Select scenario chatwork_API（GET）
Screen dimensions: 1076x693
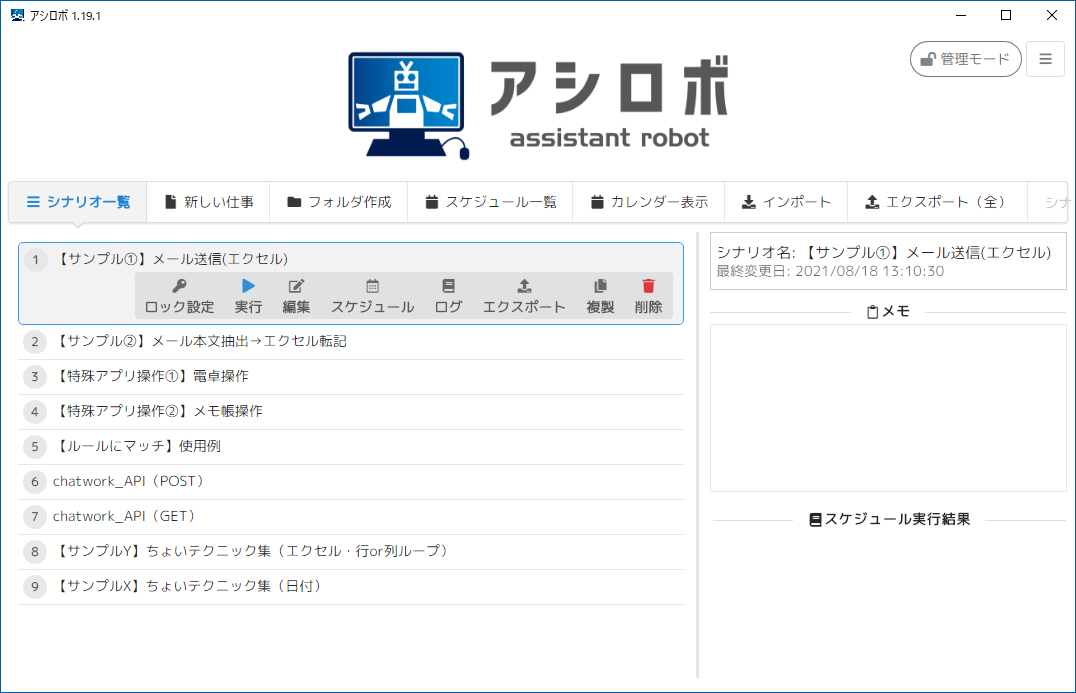pos(351,517)
